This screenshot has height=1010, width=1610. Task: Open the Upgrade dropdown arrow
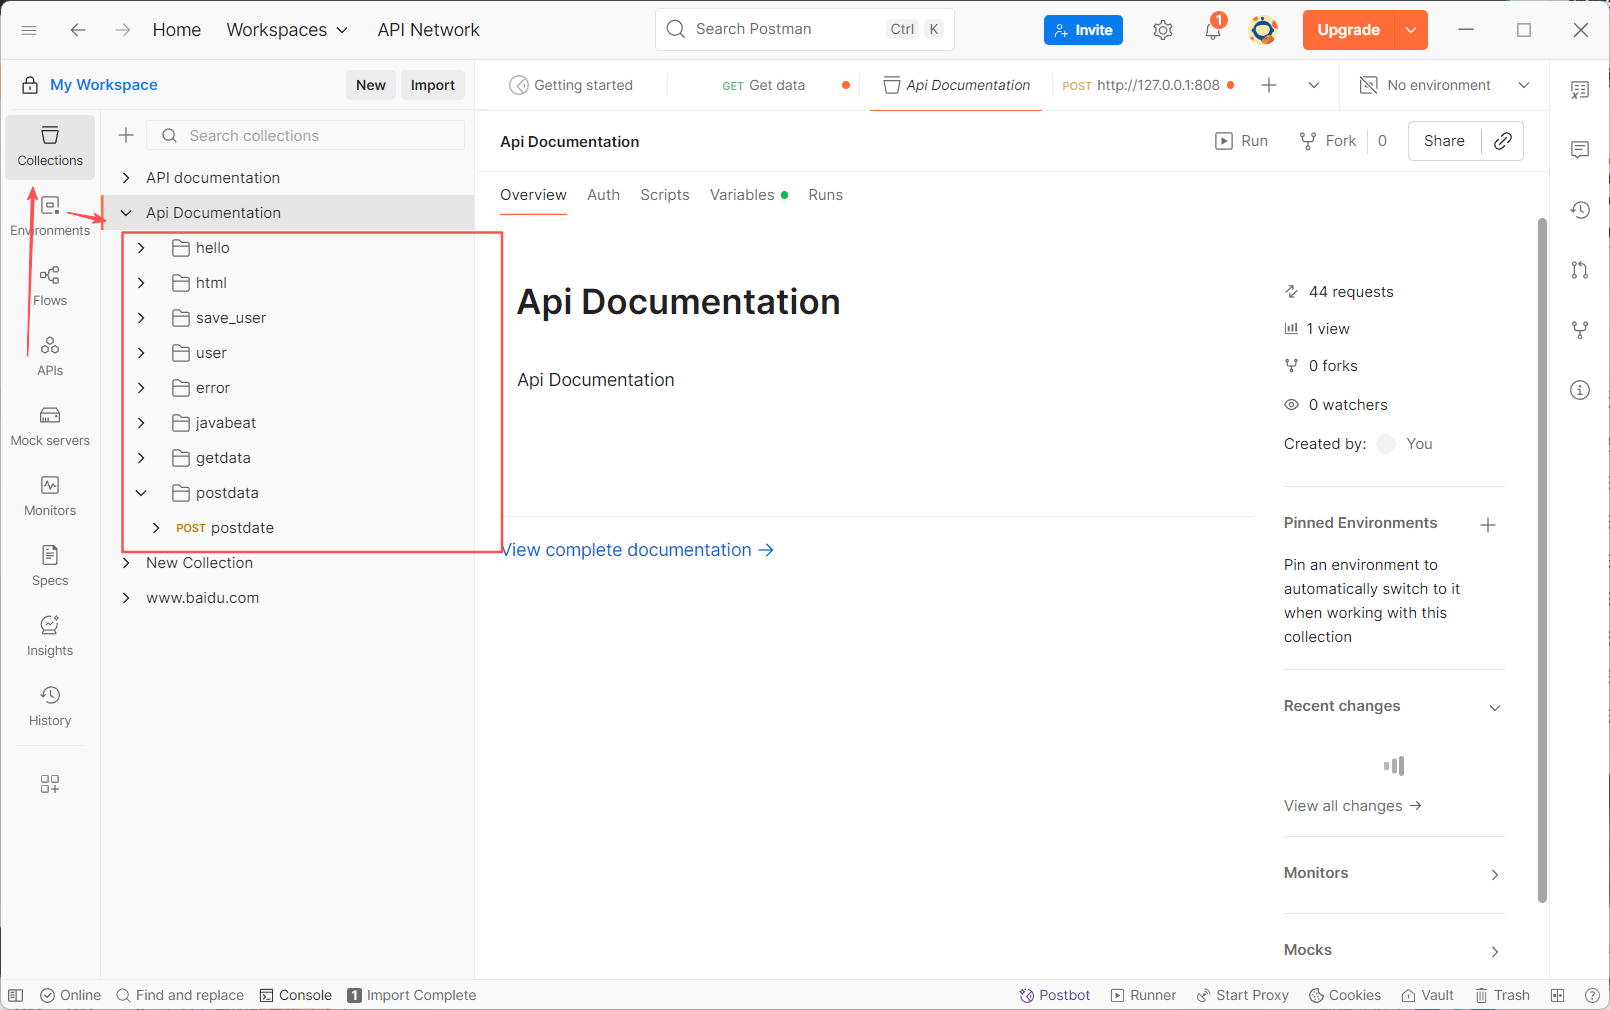tap(1411, 30)
